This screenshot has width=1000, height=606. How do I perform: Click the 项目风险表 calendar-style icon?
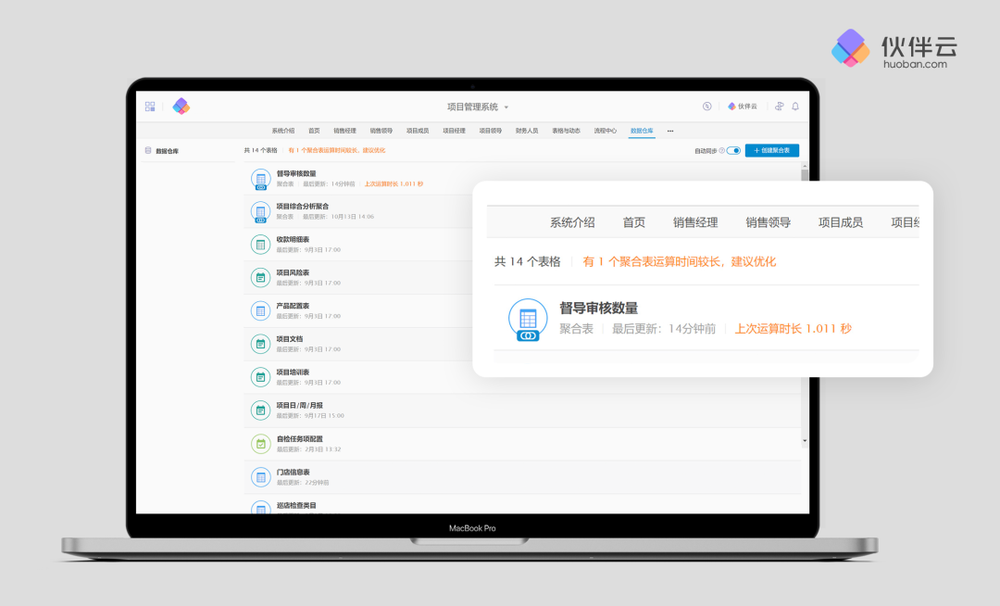click(260, 277)
